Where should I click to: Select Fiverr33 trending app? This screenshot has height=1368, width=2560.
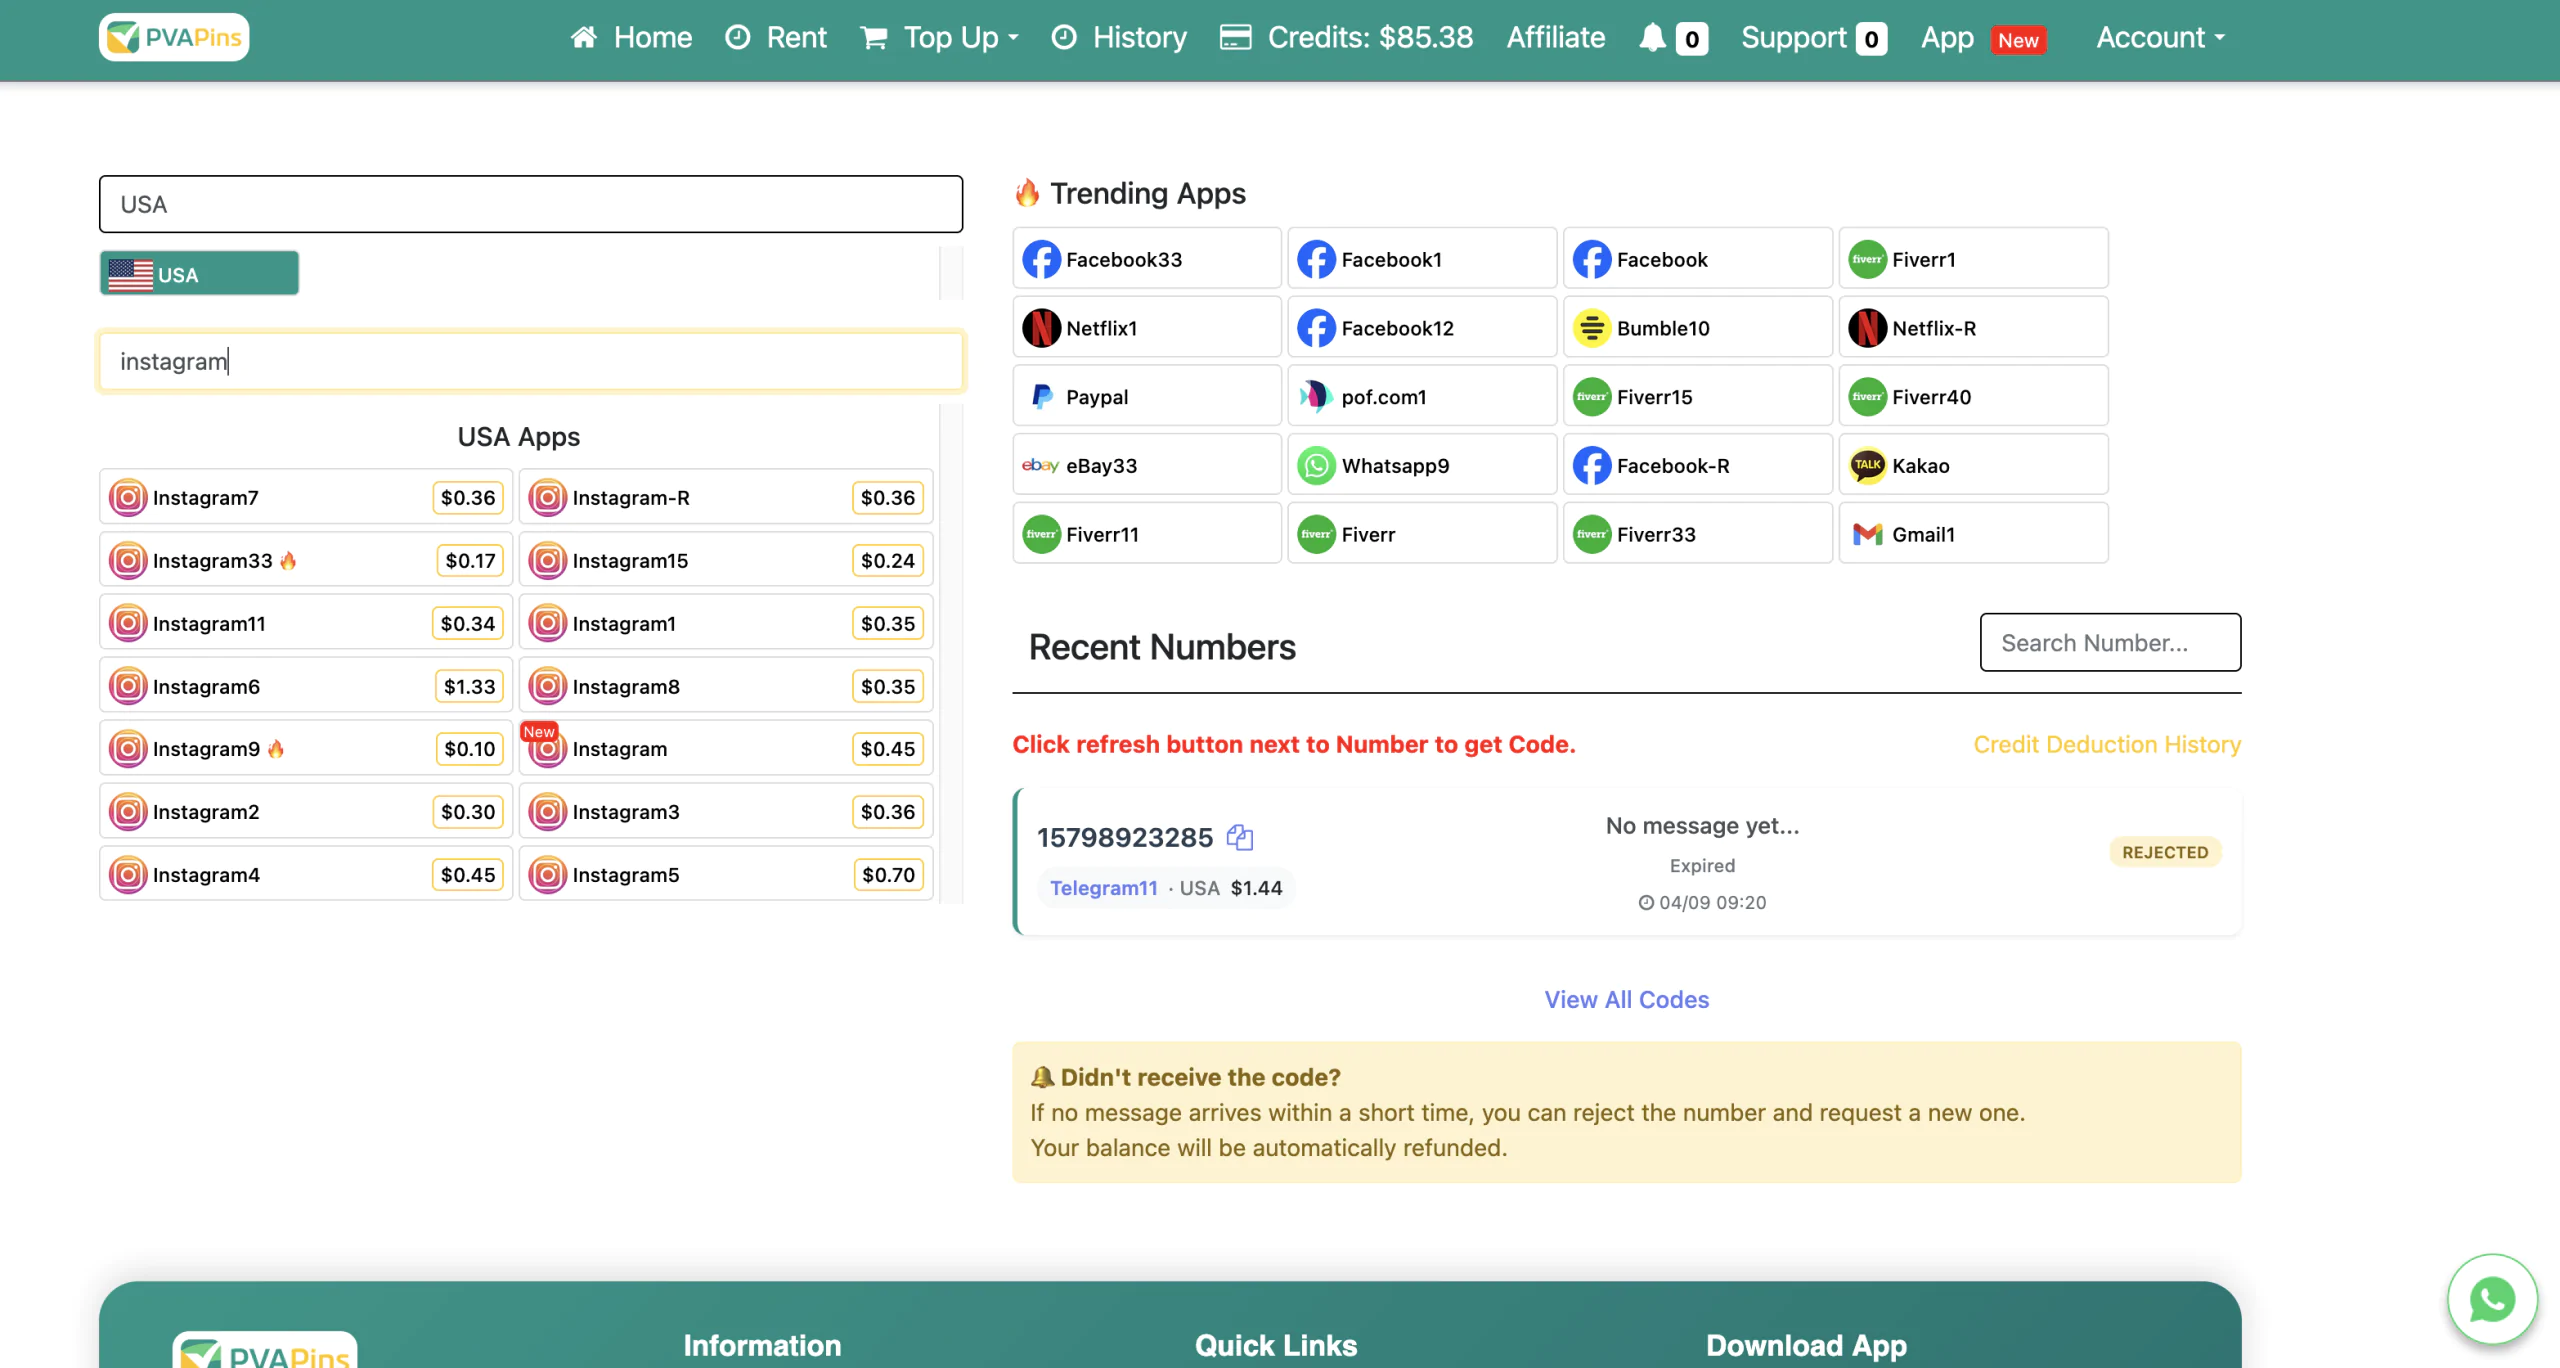point(1698,534)
